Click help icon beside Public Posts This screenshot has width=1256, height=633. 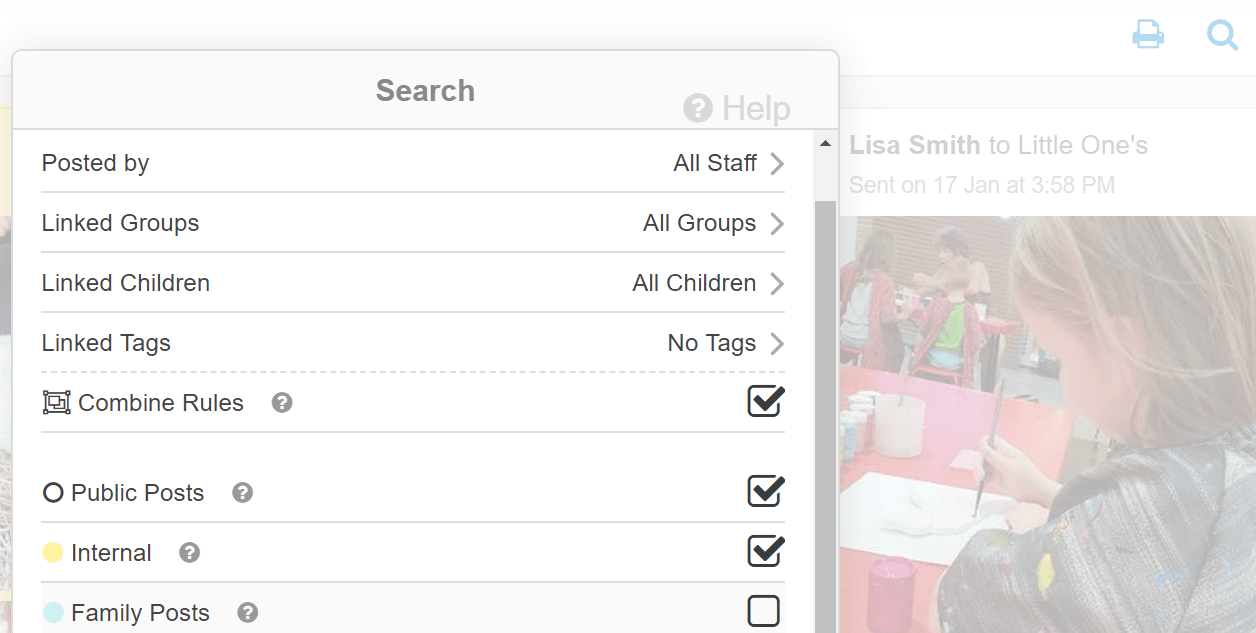(242, 493)
